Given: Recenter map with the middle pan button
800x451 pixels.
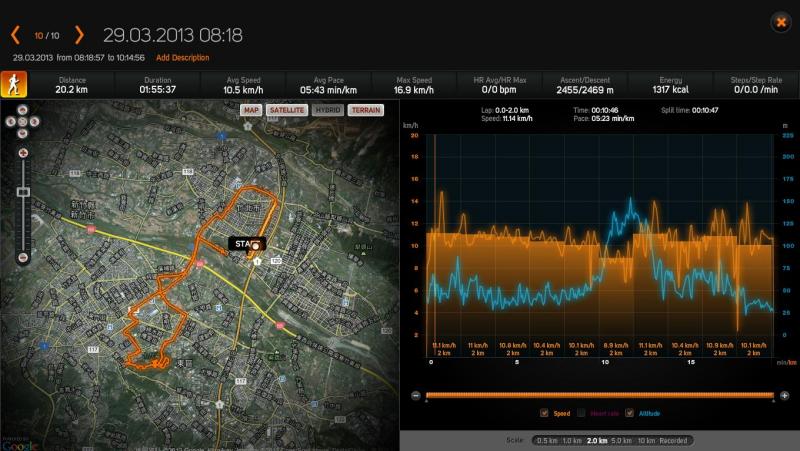Looking at the screenshot, I should (22, 121).
